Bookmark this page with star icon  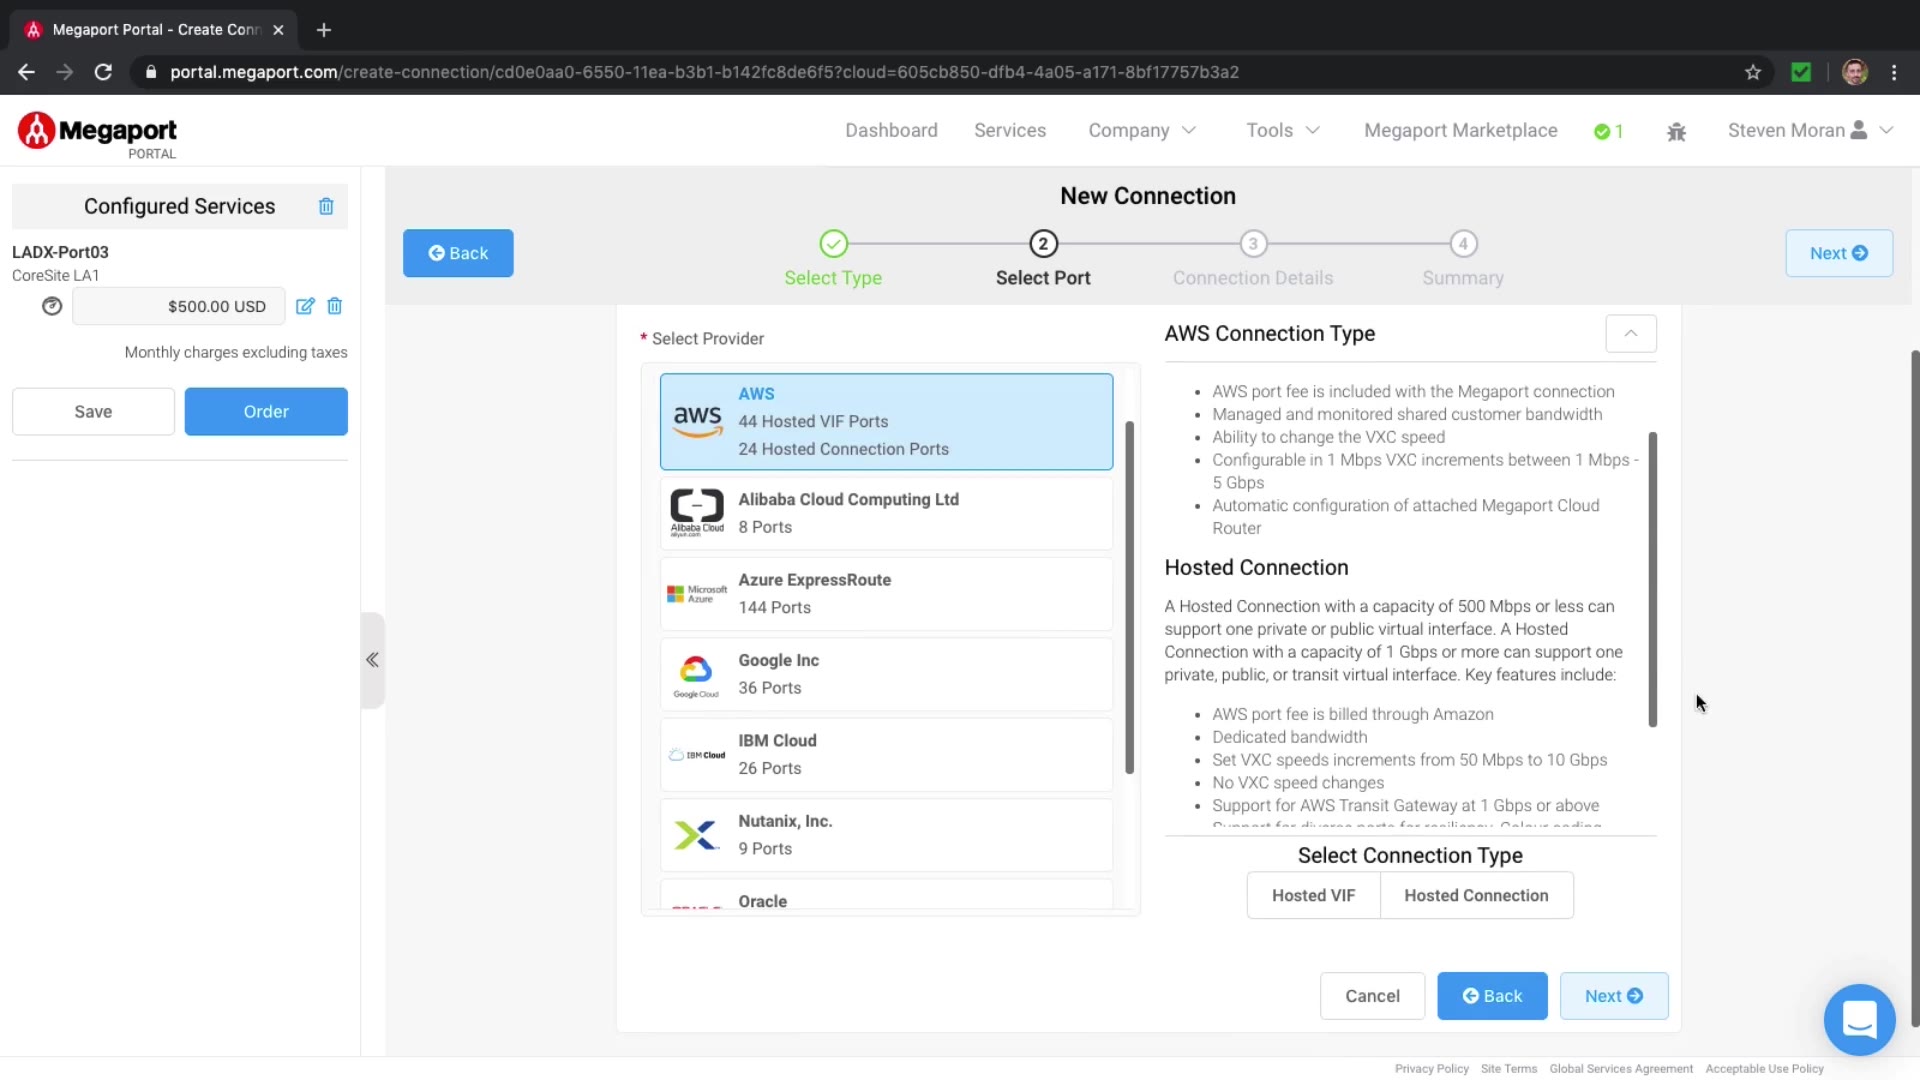1753,72
